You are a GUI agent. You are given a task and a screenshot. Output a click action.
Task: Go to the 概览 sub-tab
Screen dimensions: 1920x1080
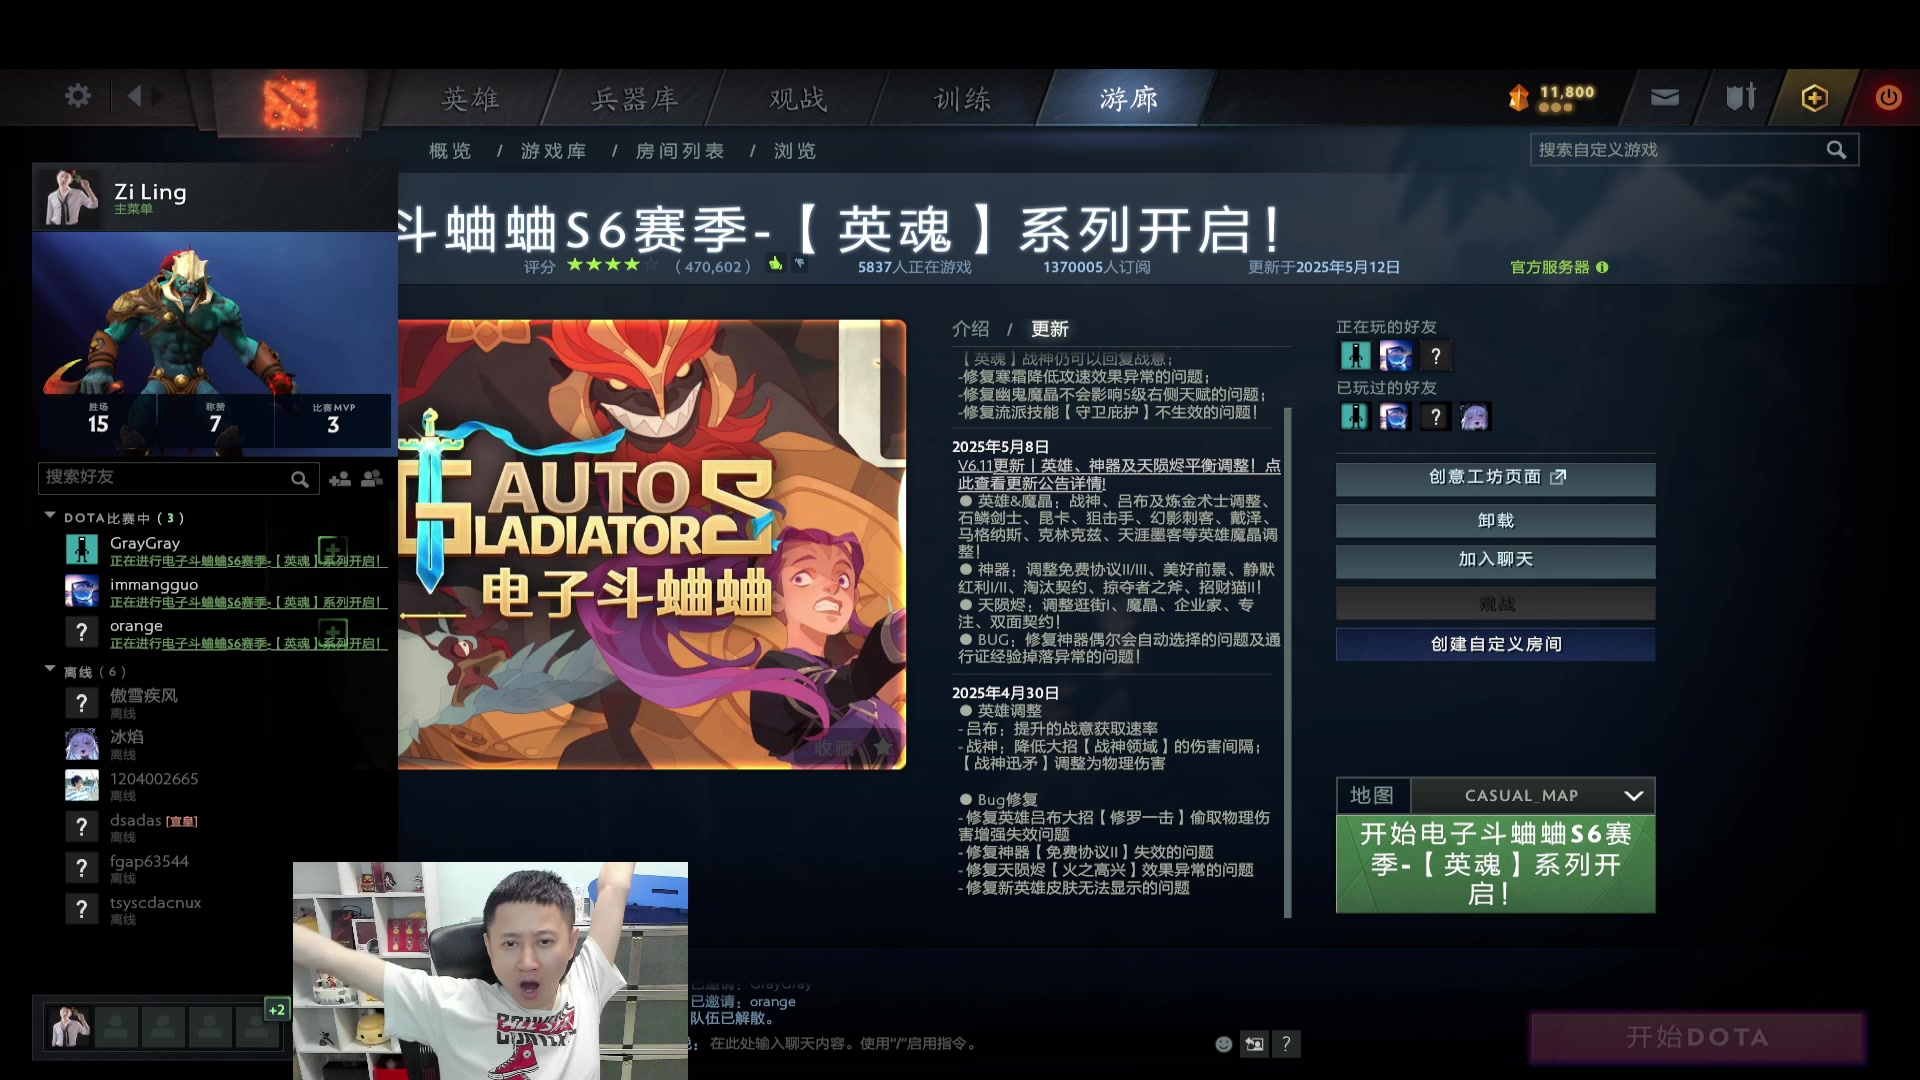[450, 151]
